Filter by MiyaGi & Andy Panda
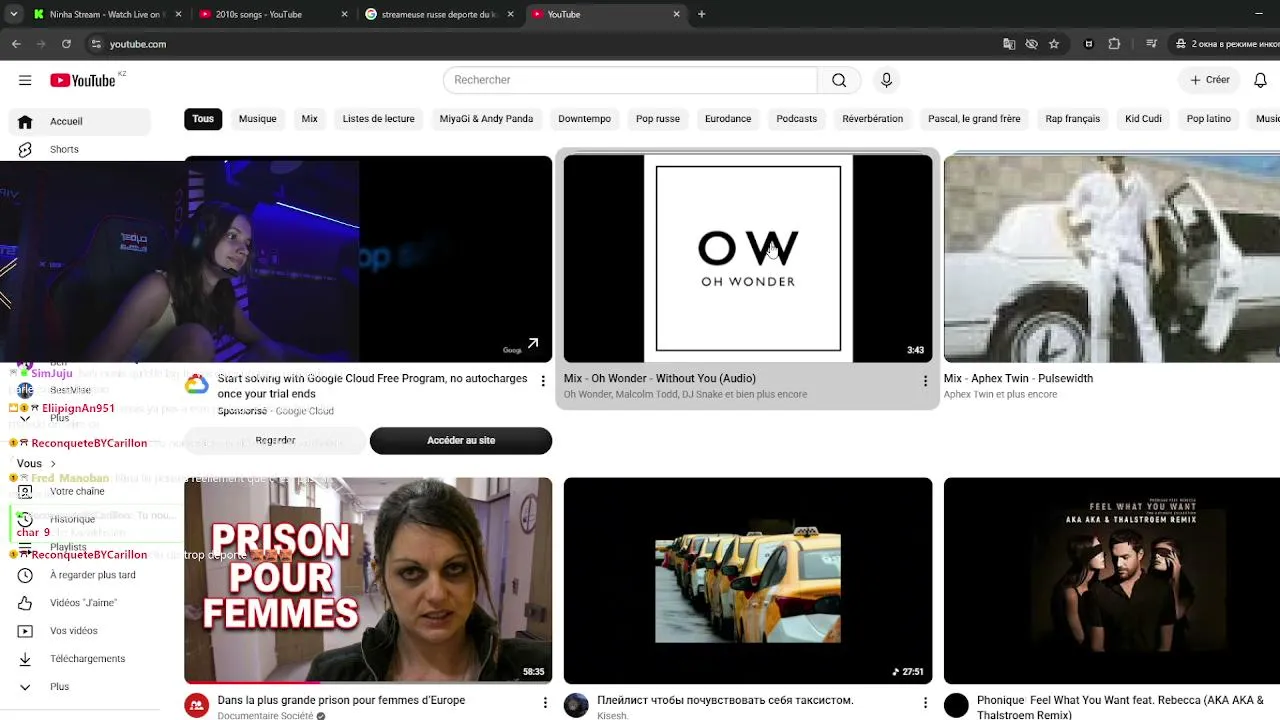1280x720 pixels. 486,119
